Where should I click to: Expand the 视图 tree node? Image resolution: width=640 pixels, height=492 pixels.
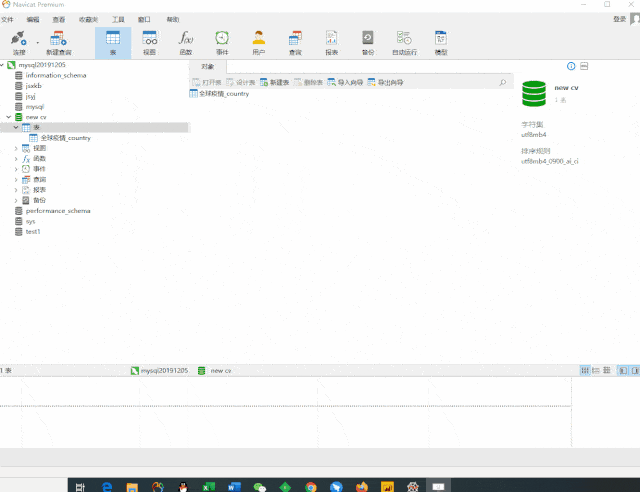[16, 148]
